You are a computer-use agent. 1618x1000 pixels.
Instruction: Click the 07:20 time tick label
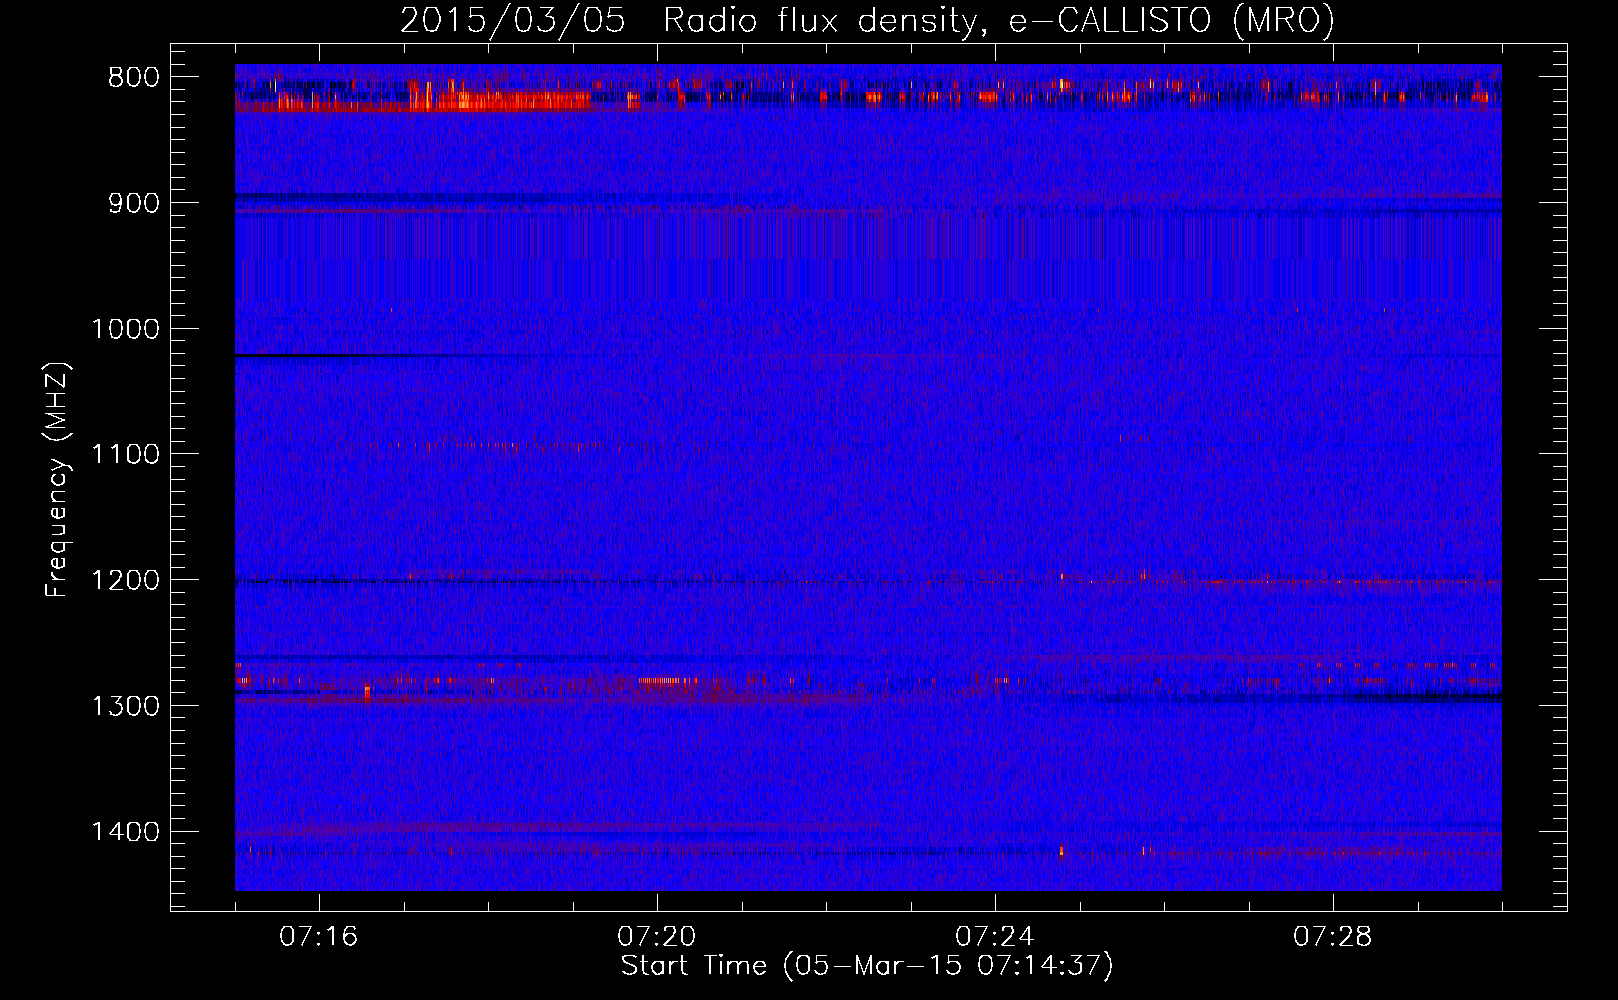click(657, 936)
